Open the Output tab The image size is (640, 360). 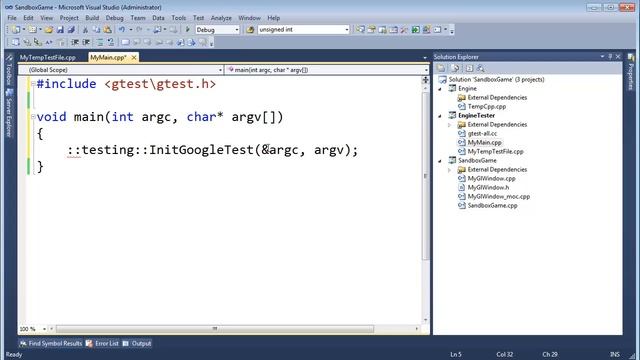point(137,344)
